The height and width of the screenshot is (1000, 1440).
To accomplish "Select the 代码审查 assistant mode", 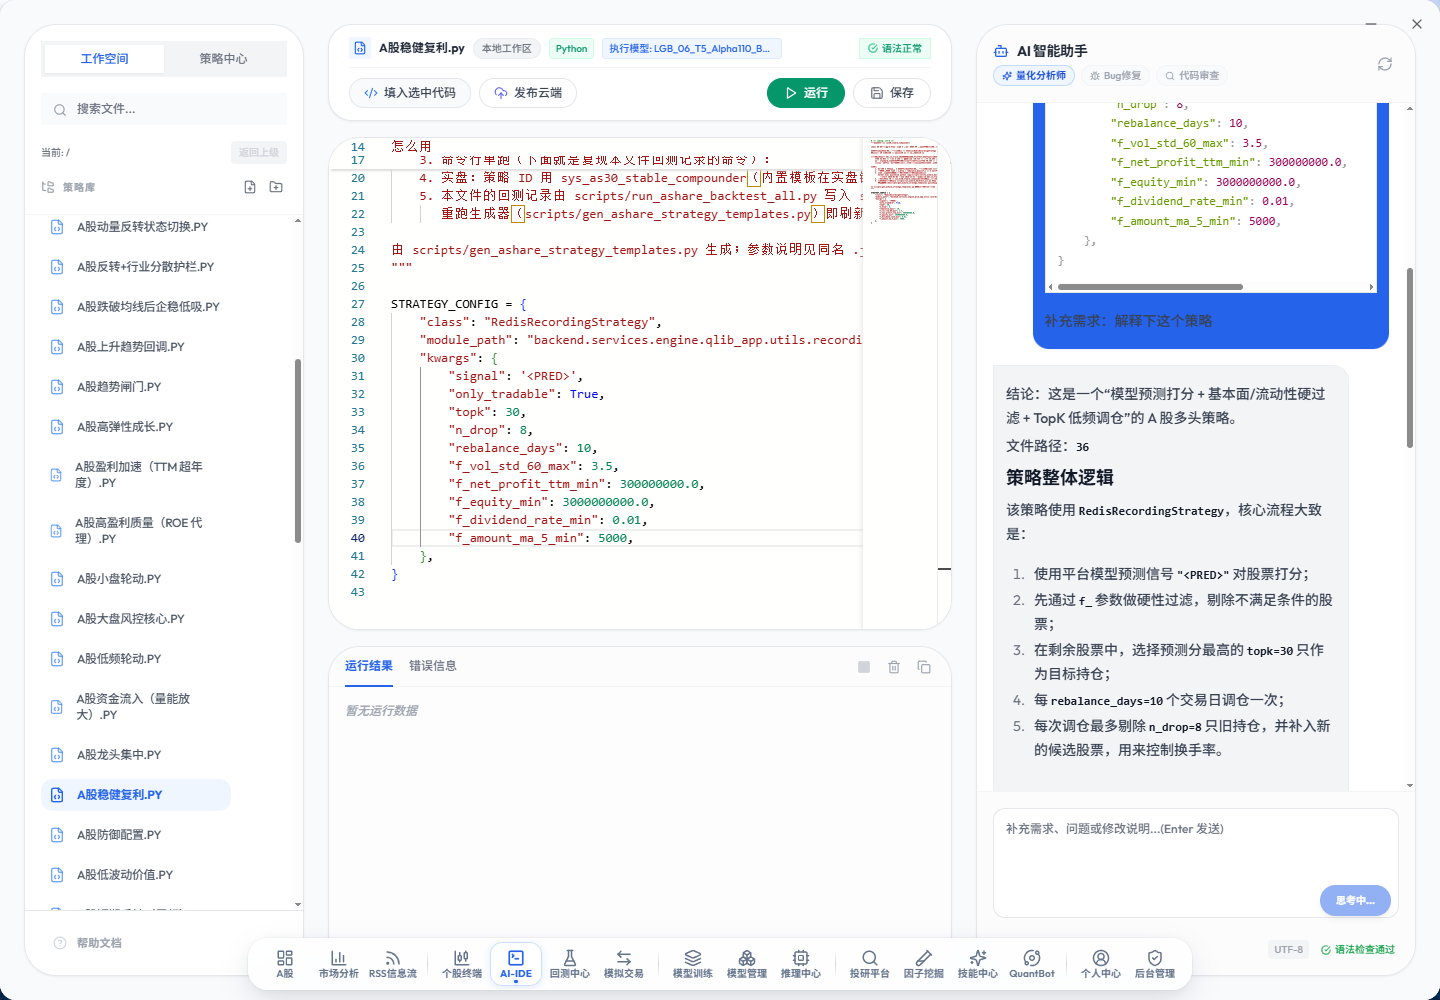I will point(1192,76).
